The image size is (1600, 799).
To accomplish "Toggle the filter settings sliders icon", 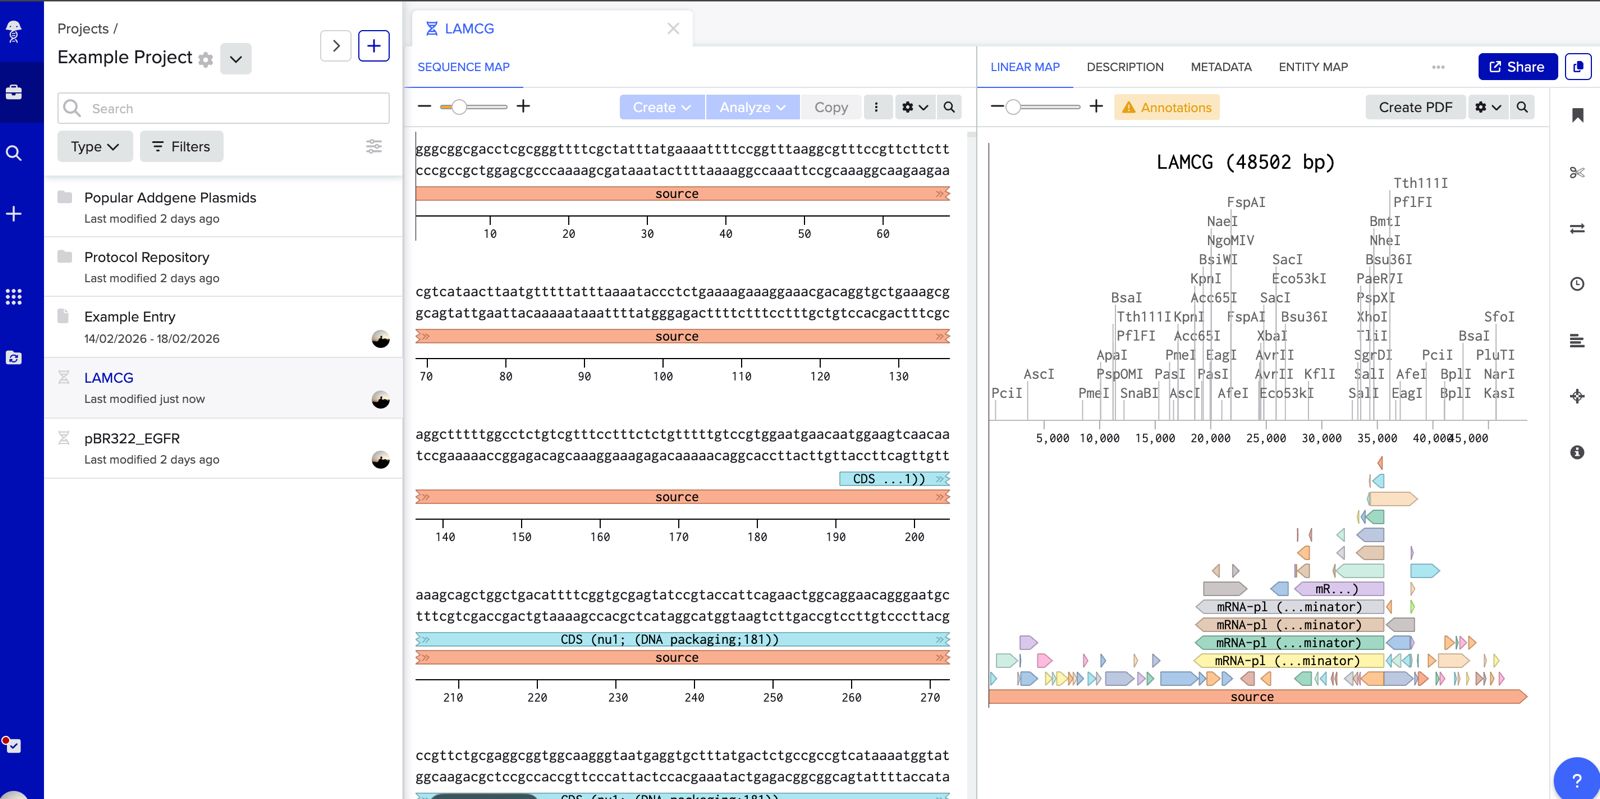I will point(374,146).
